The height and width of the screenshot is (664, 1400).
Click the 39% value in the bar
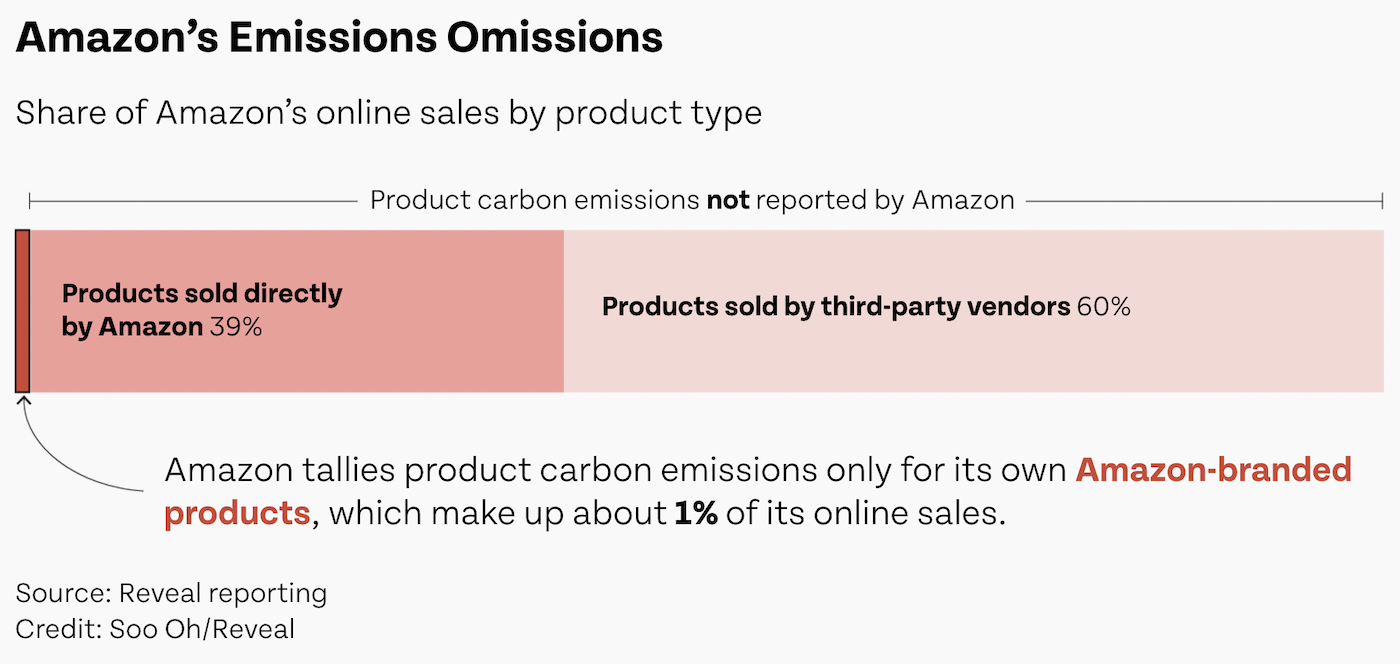[x=235, y=327]
